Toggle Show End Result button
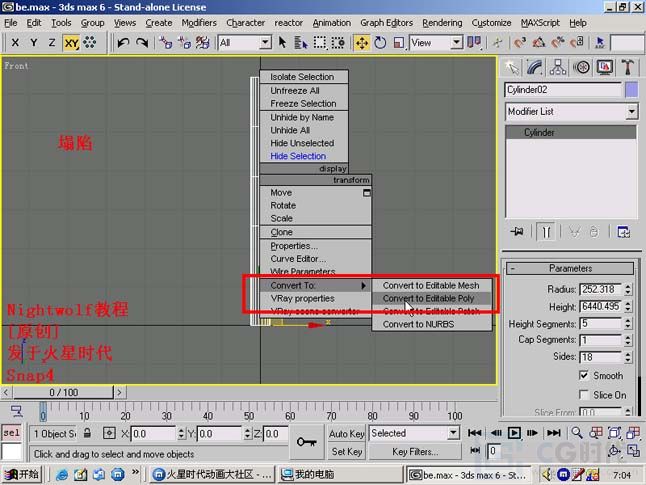The height and width of the screenshot is (485, 646). click(x=546, y=232)
